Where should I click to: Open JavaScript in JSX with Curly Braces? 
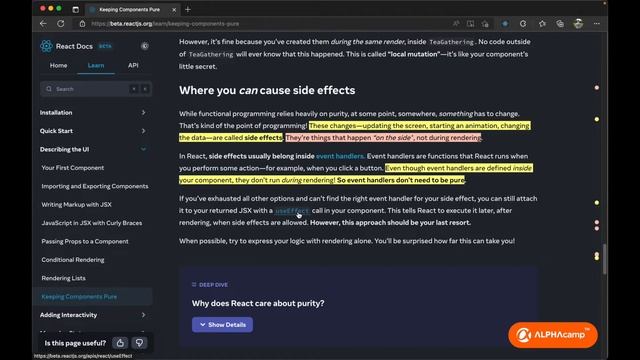pos(92,223)
